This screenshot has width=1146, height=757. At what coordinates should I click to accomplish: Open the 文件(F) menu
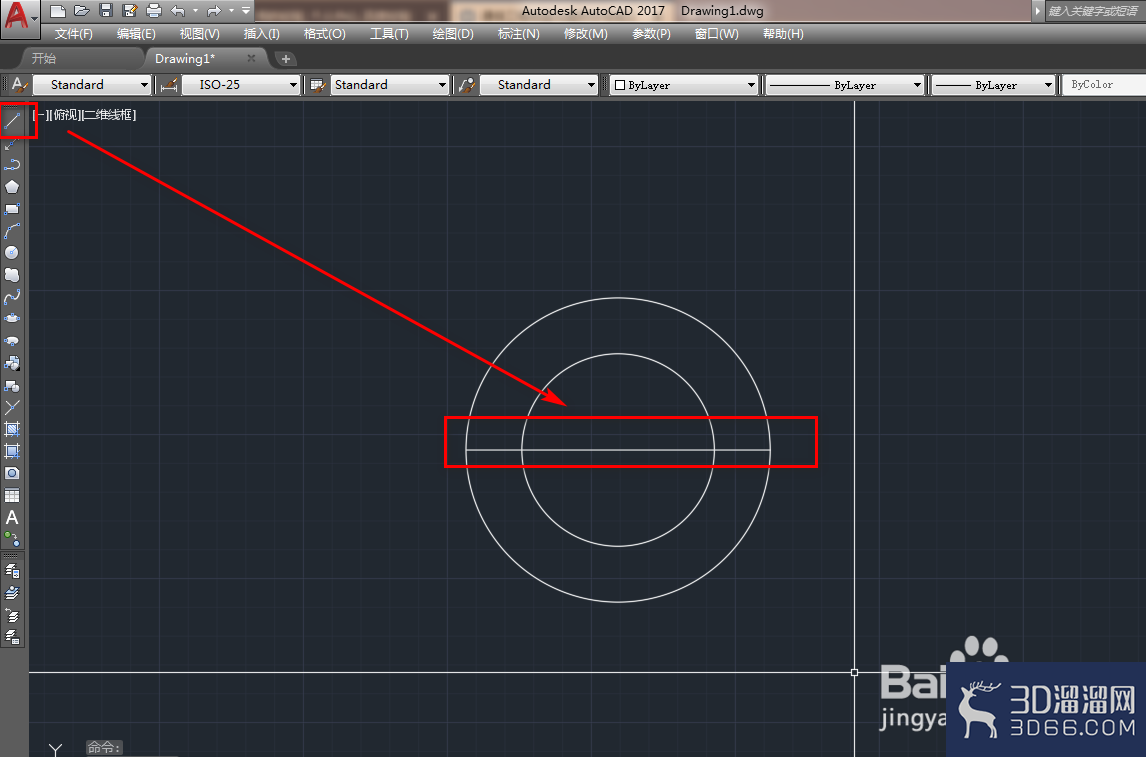pos(74,34)
